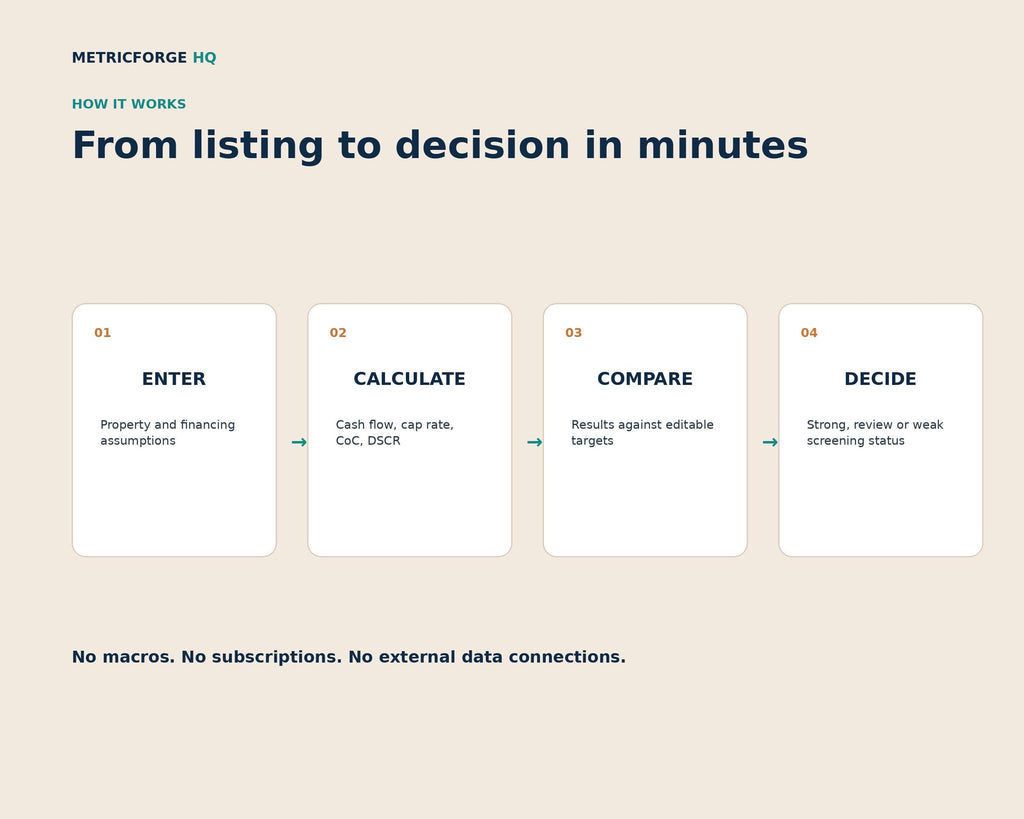Select the DECIDE card title
The width and height of the screenshot is (1024, 819).
[880, 379]
